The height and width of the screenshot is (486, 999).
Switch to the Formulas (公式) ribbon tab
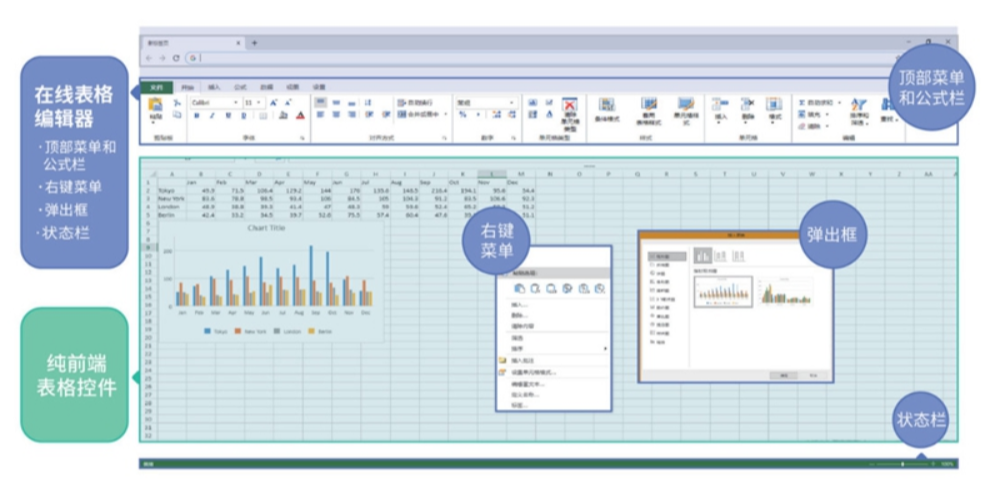(x=240, y=87)
